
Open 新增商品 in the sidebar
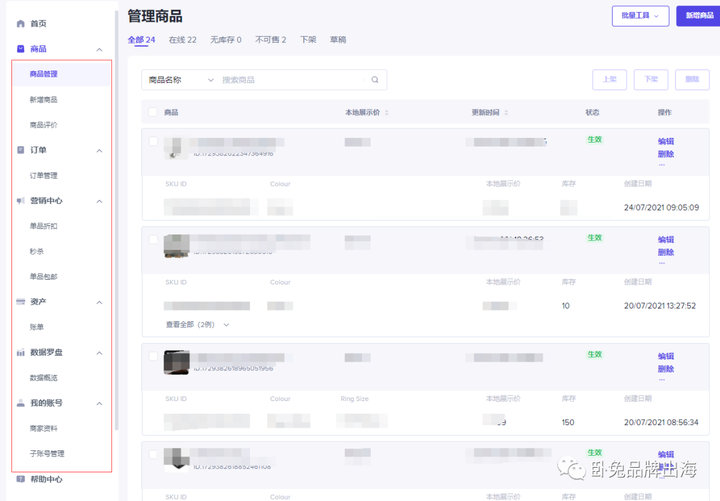coord(44,100)
